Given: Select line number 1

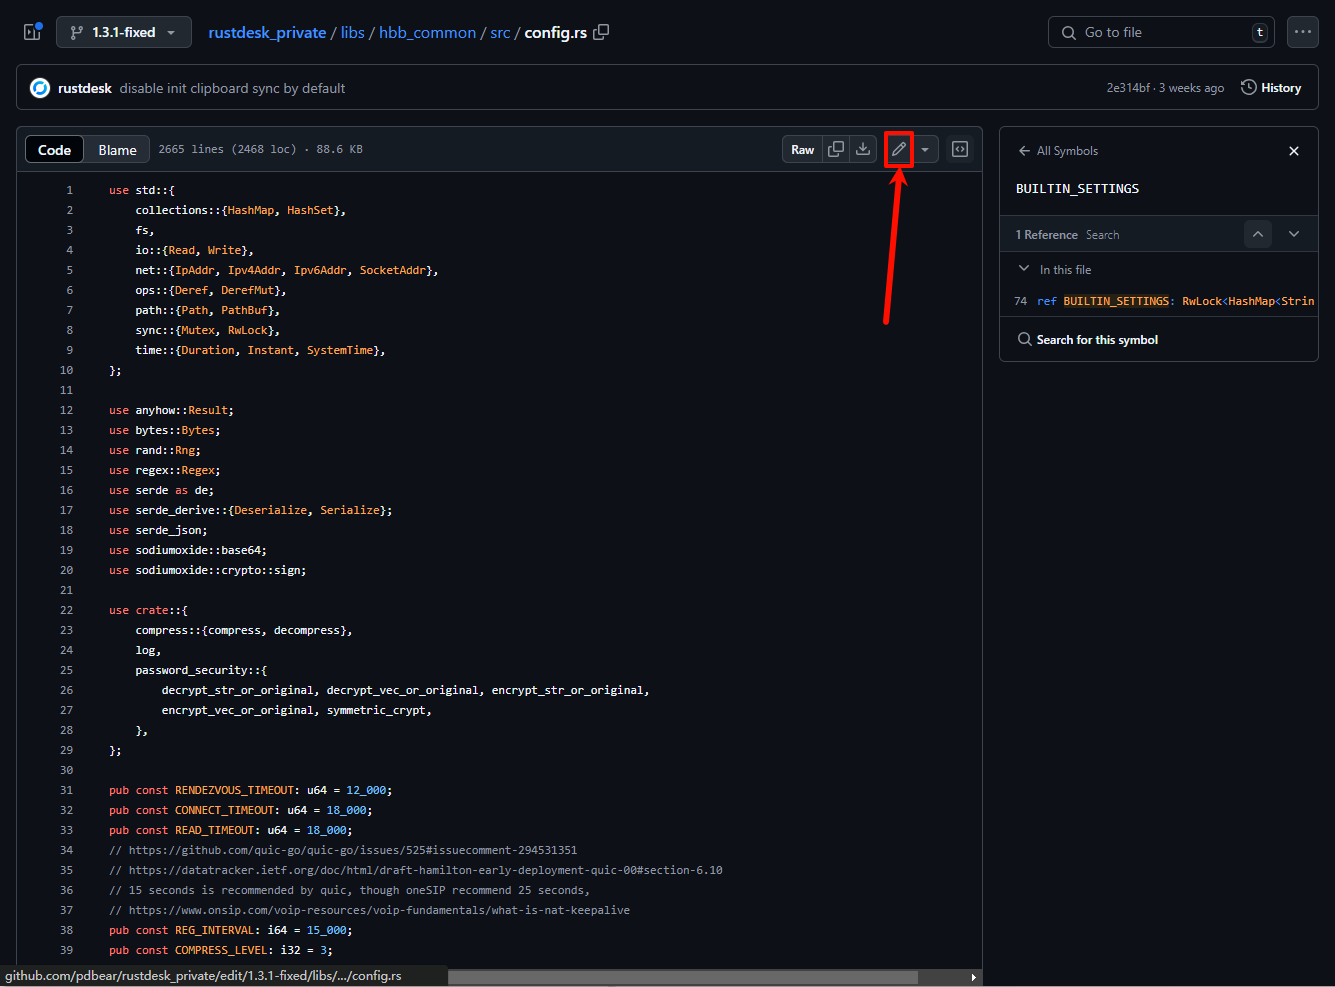Looking at the screenshot, I should point(69,190).
